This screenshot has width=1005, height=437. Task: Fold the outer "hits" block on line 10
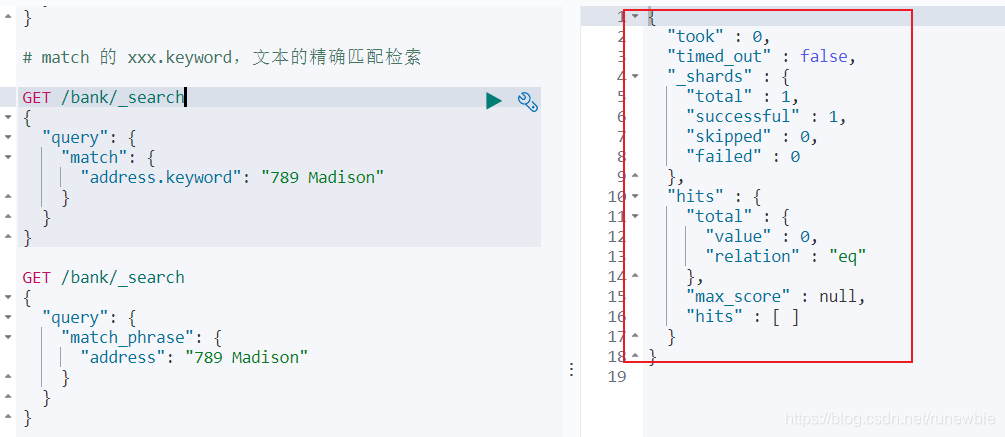coord(635,196)
